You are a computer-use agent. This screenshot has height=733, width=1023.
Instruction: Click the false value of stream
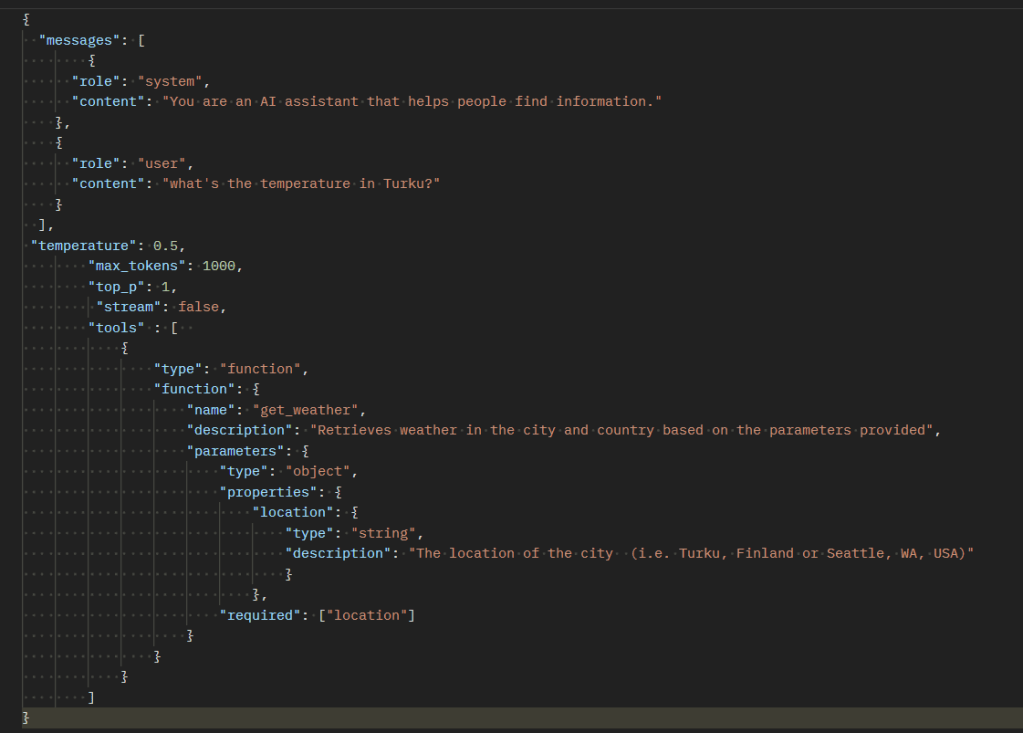pyautogui.click(x=200, y=307)
